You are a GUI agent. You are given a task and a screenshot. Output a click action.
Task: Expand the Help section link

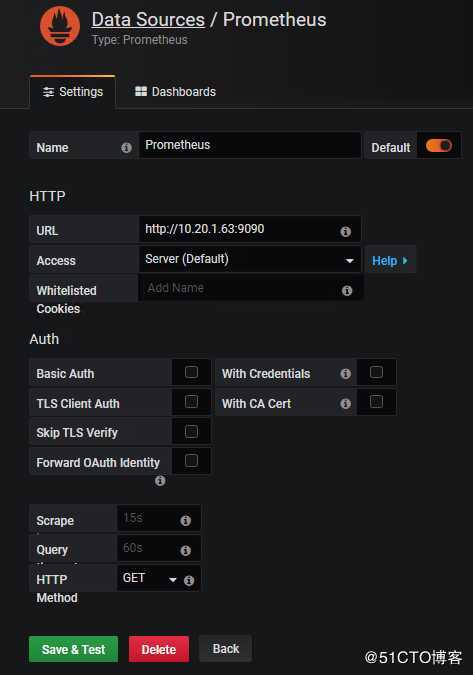(x=390, y=260)
